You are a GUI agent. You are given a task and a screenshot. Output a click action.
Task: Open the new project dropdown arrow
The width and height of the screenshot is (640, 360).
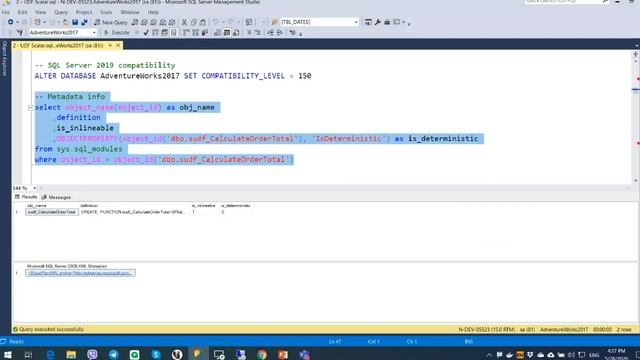coord(44,22)
